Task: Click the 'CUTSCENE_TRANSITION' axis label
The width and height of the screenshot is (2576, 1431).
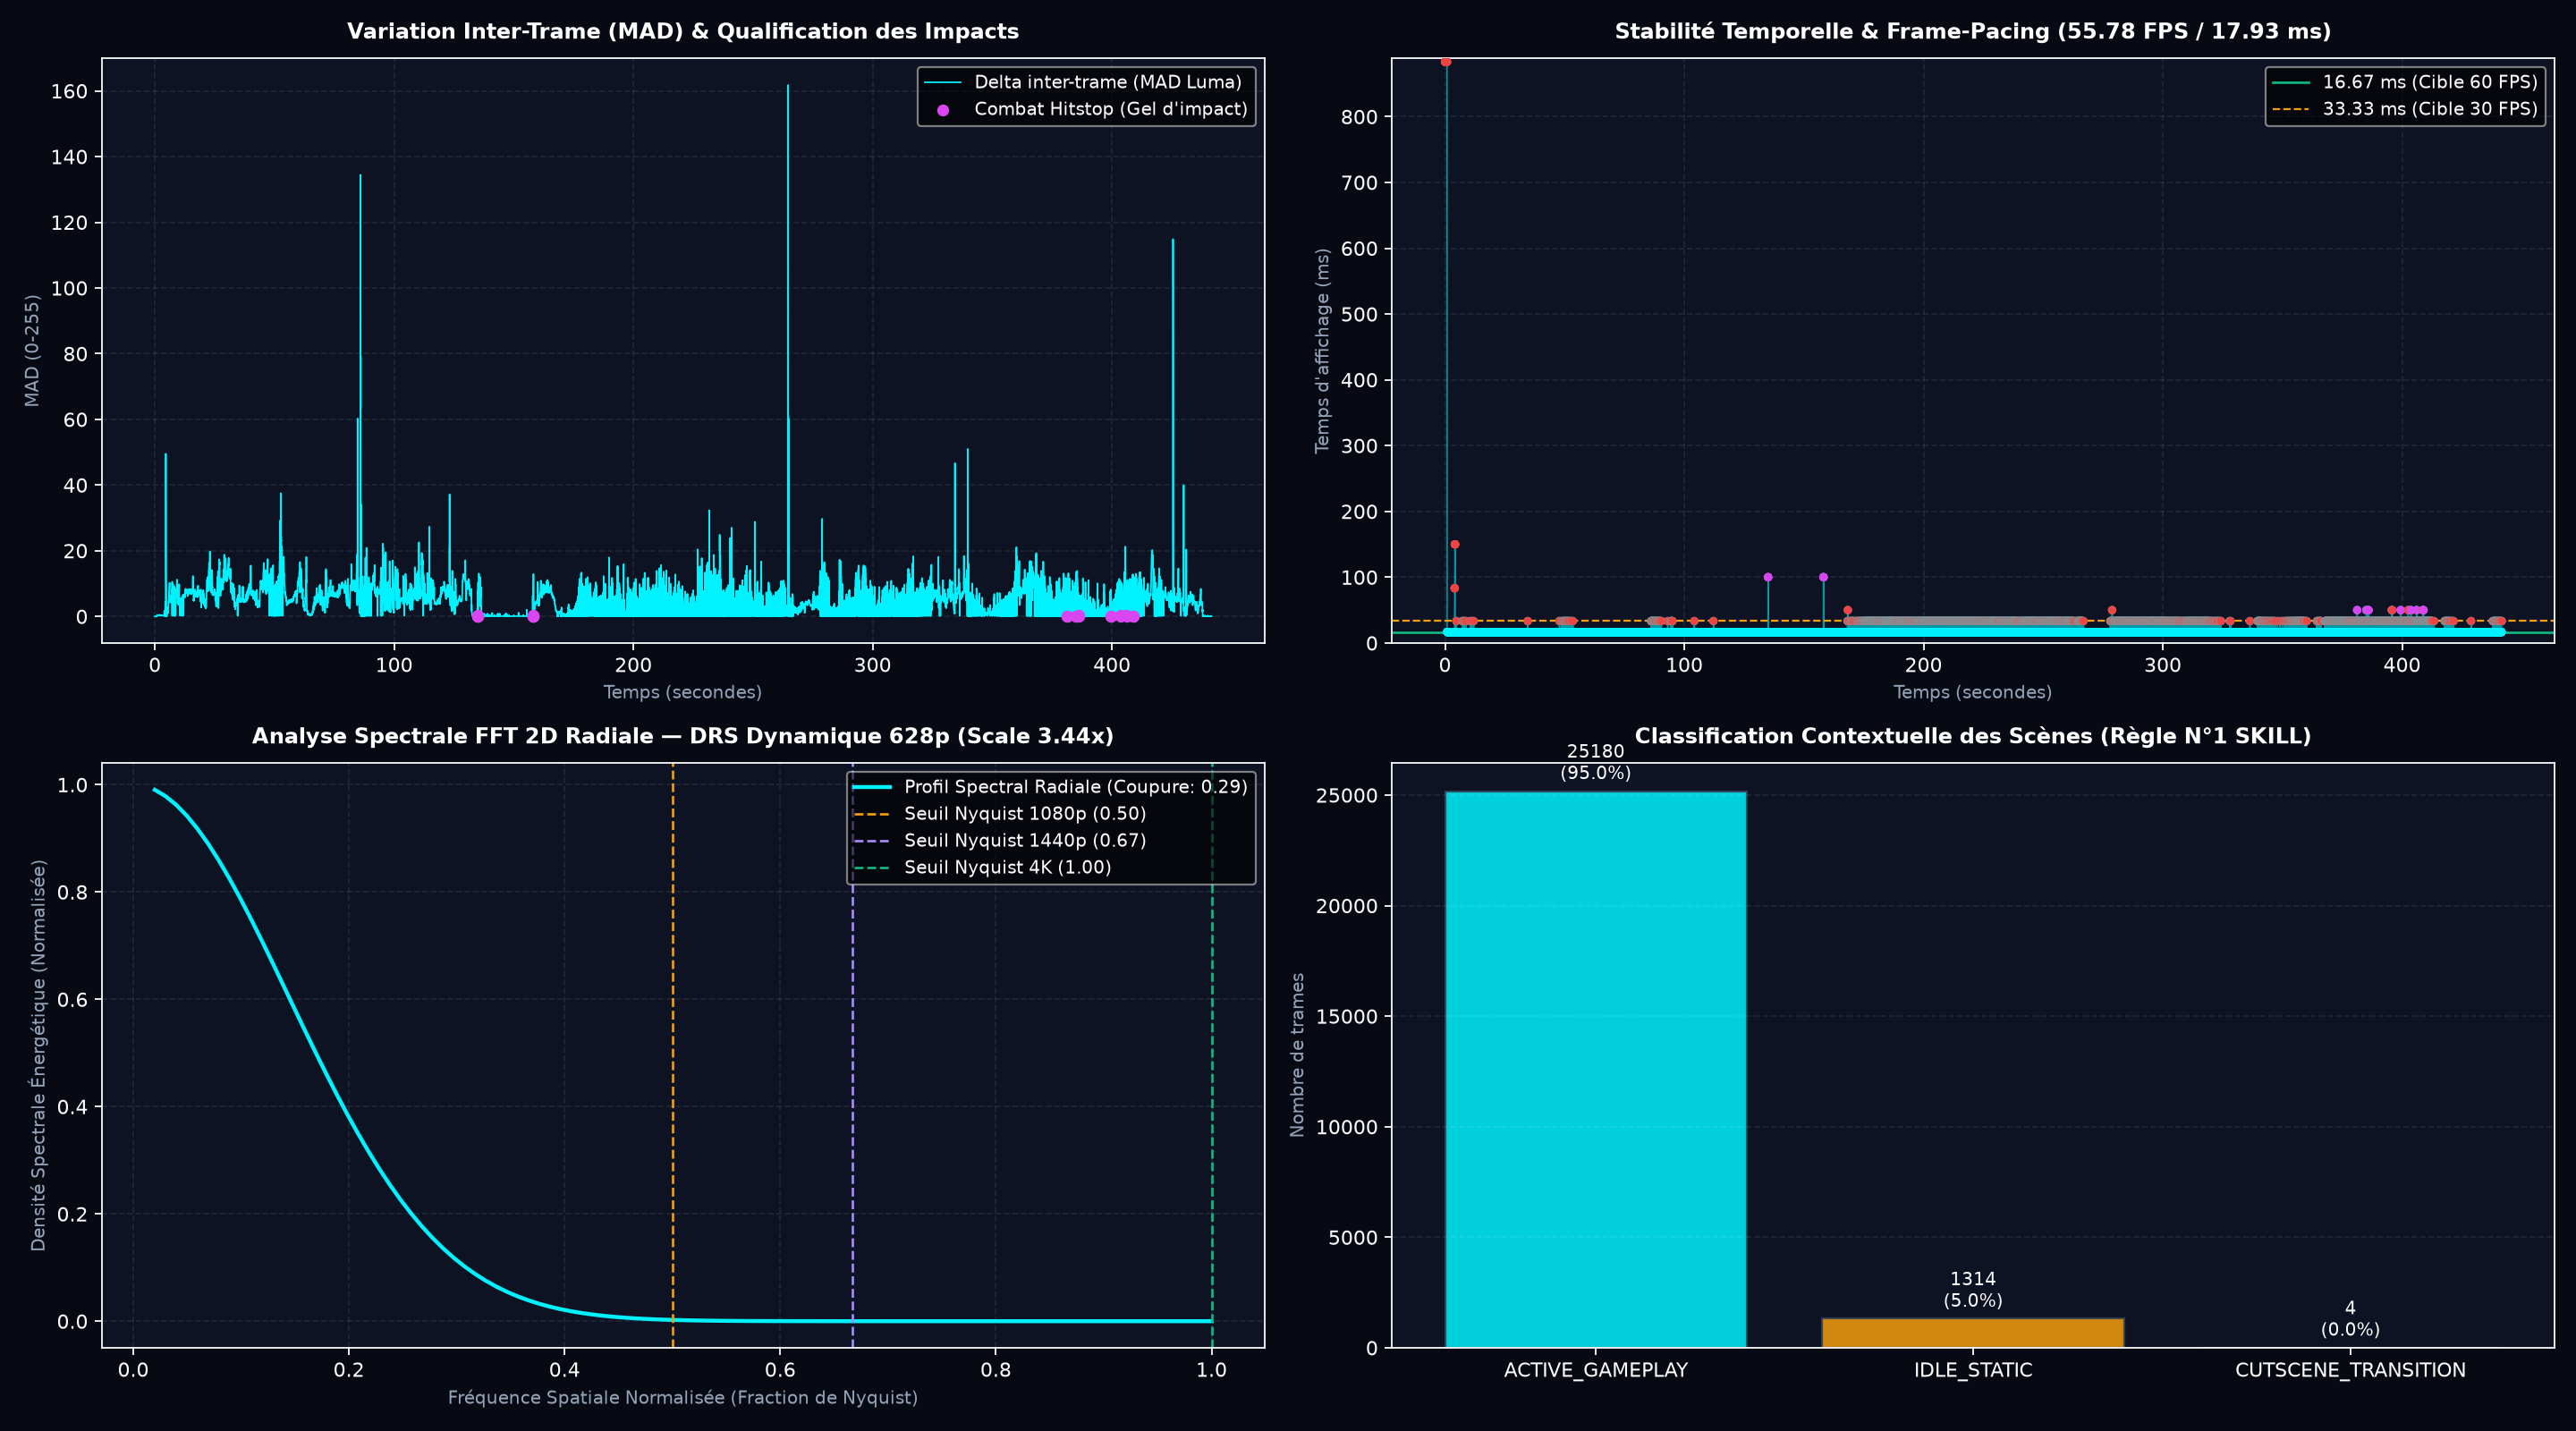Action: (2350, 1371)
